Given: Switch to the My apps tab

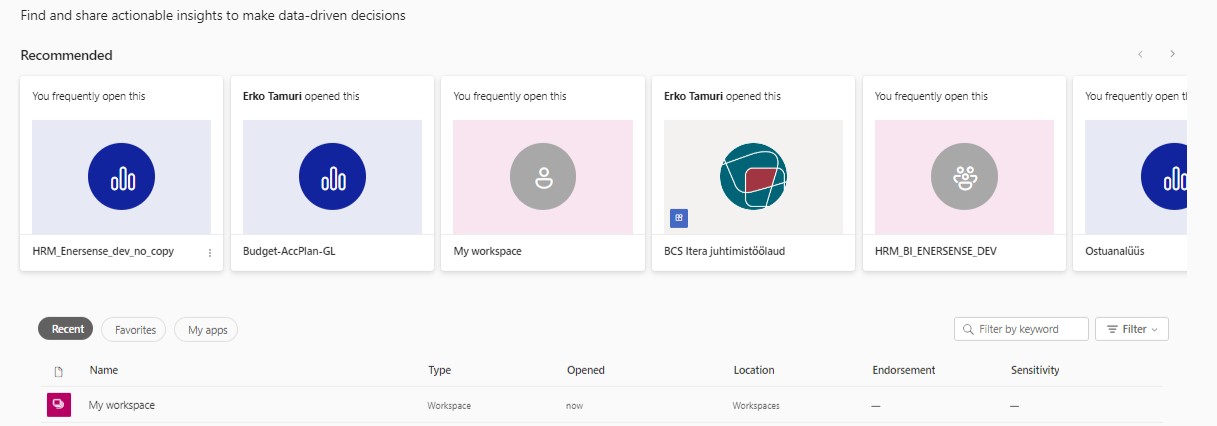Looking at the screenshot, I should pos(206,330).
